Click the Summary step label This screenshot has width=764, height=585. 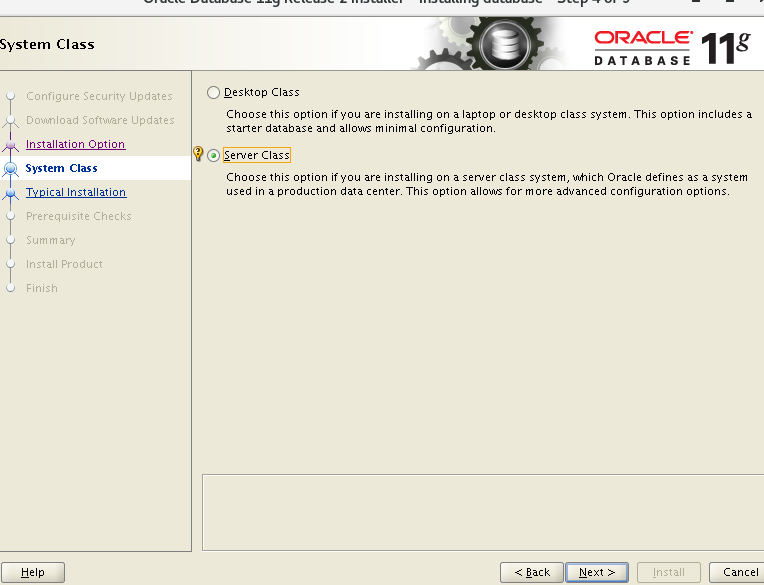tap(51, 240)
